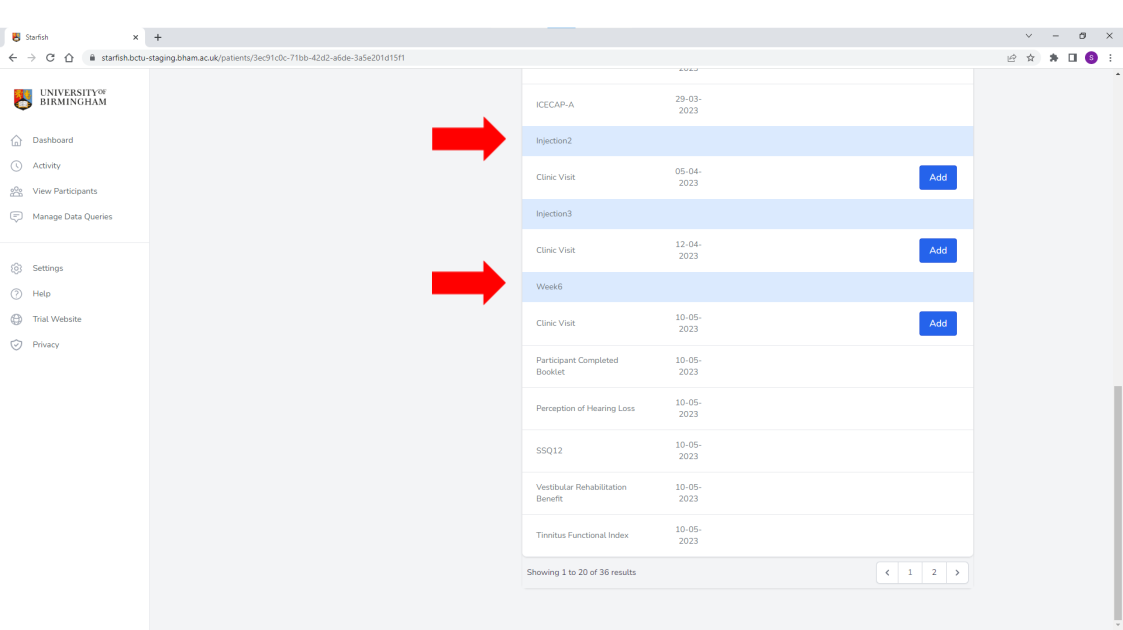
Task: Open Settings via the gear icon
Action: coord(16,269)
